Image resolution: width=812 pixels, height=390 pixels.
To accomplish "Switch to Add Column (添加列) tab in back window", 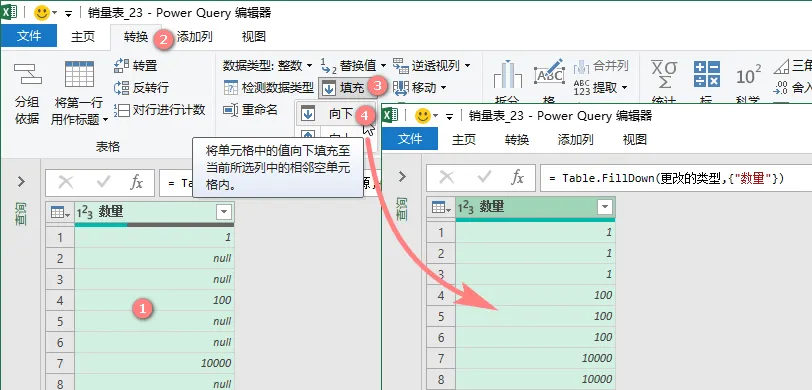I will point(195,36).
